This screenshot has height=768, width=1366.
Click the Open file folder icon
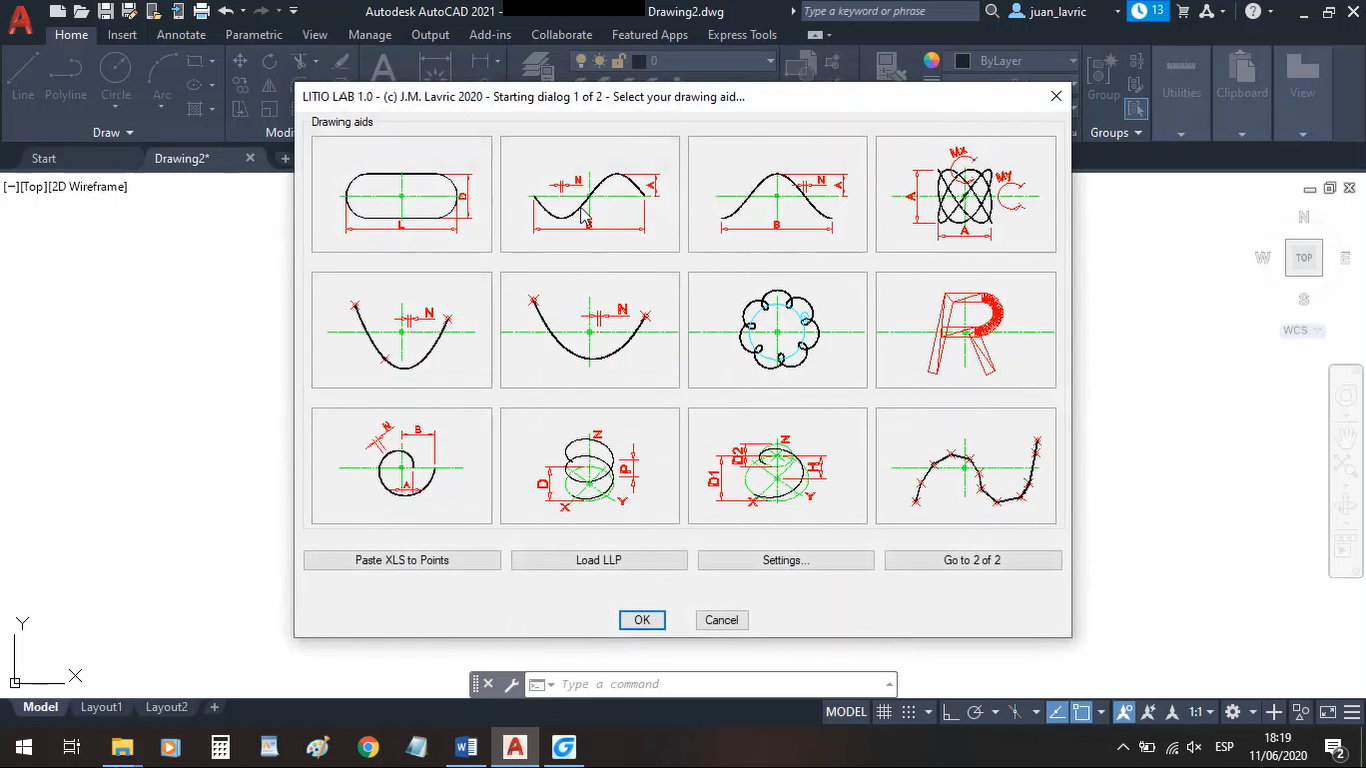pyautogui.click(x=82, y=11)
